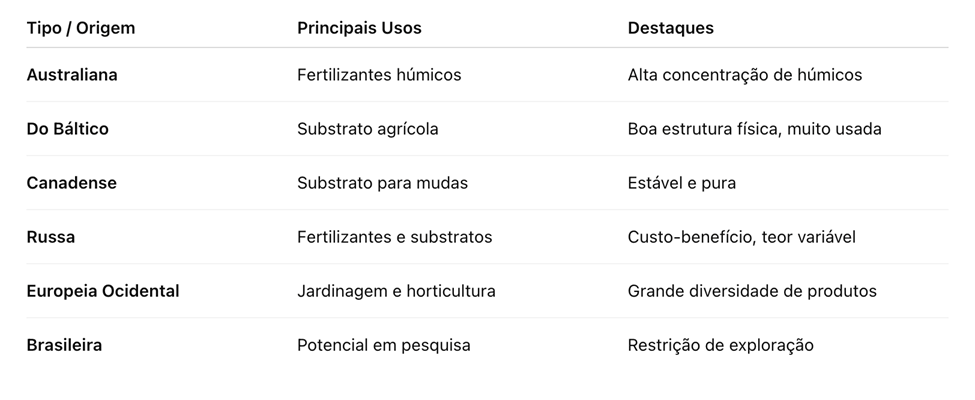Select the 'Australiana' row label
Screen dimensions: 975x400
[72, 75]
